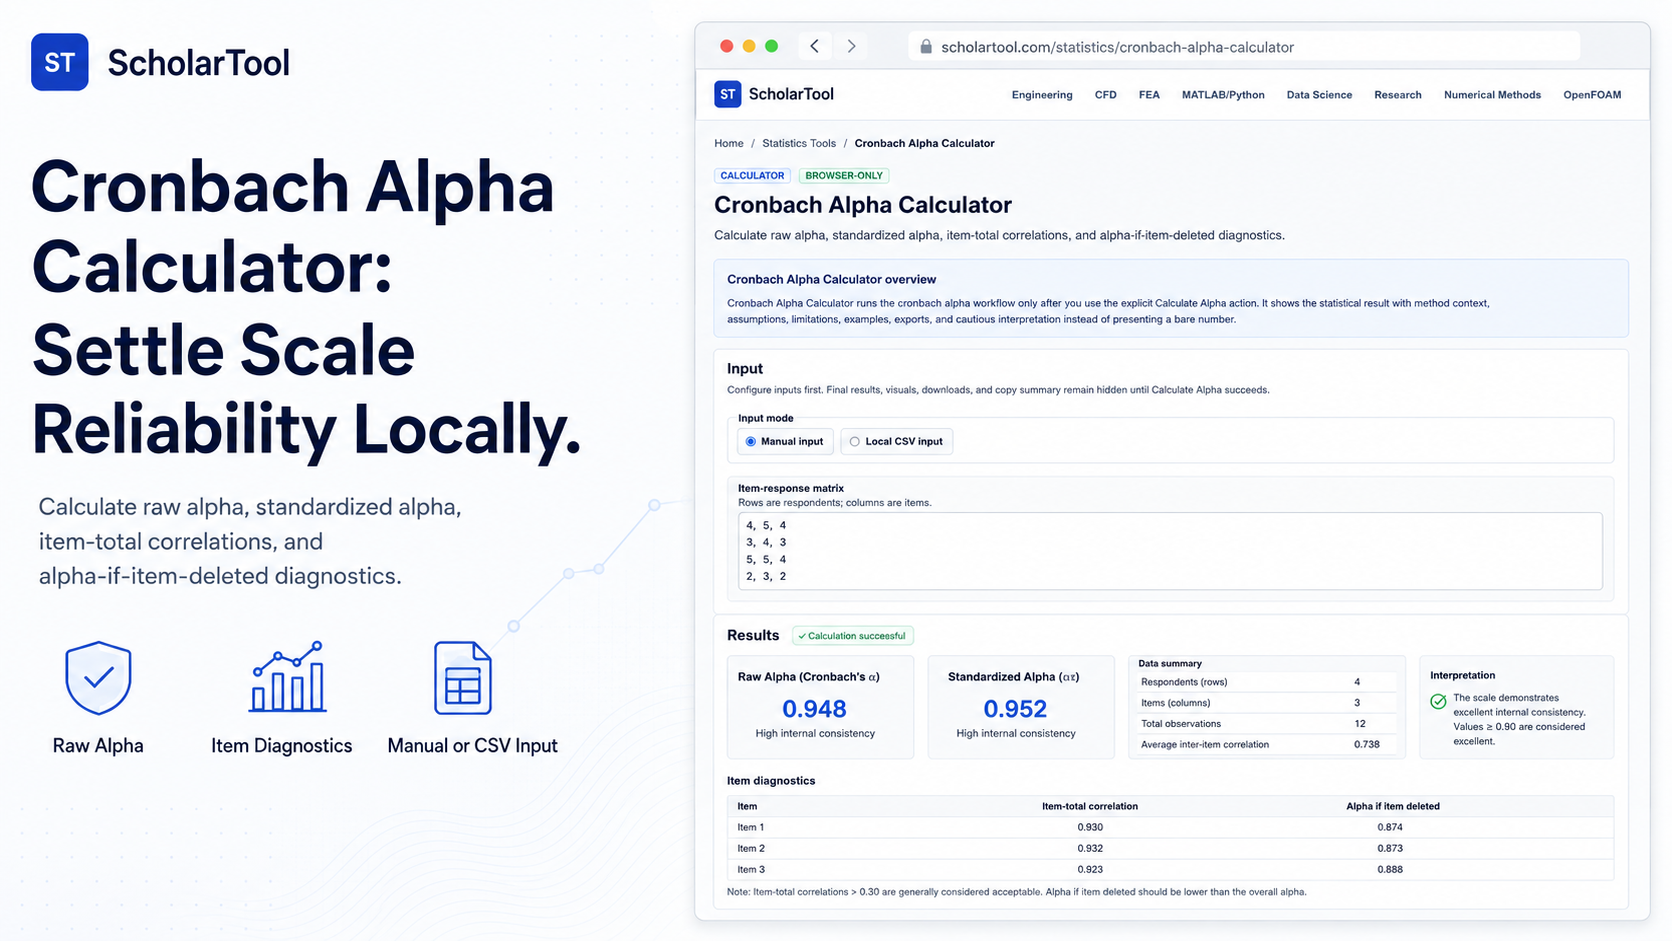1672x941 pixels.
Task: Click the Item column header
Action: tap(747, 807)
